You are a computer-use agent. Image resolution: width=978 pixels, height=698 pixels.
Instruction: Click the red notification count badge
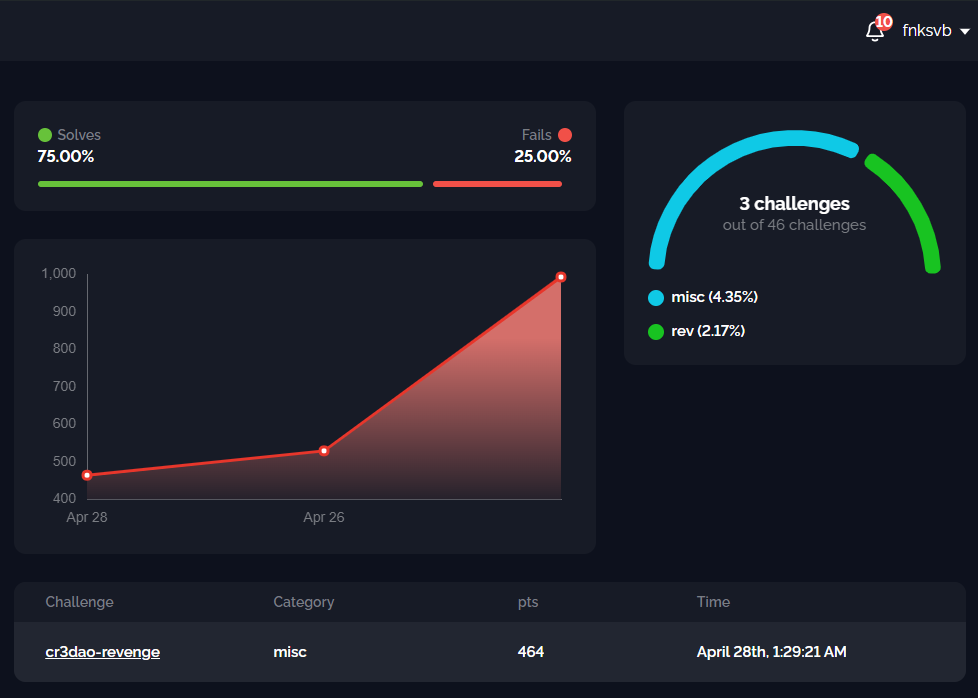pos(884,21)
